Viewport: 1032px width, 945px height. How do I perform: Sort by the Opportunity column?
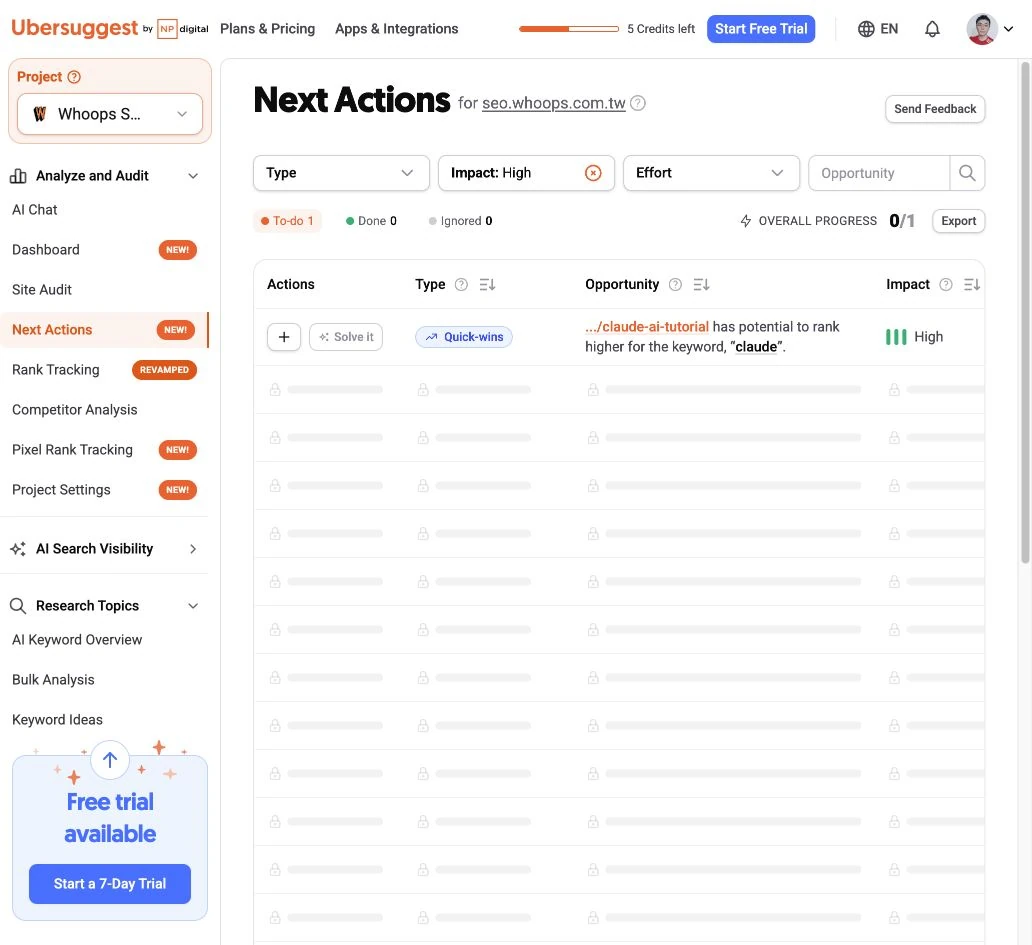tap(701, 284)
